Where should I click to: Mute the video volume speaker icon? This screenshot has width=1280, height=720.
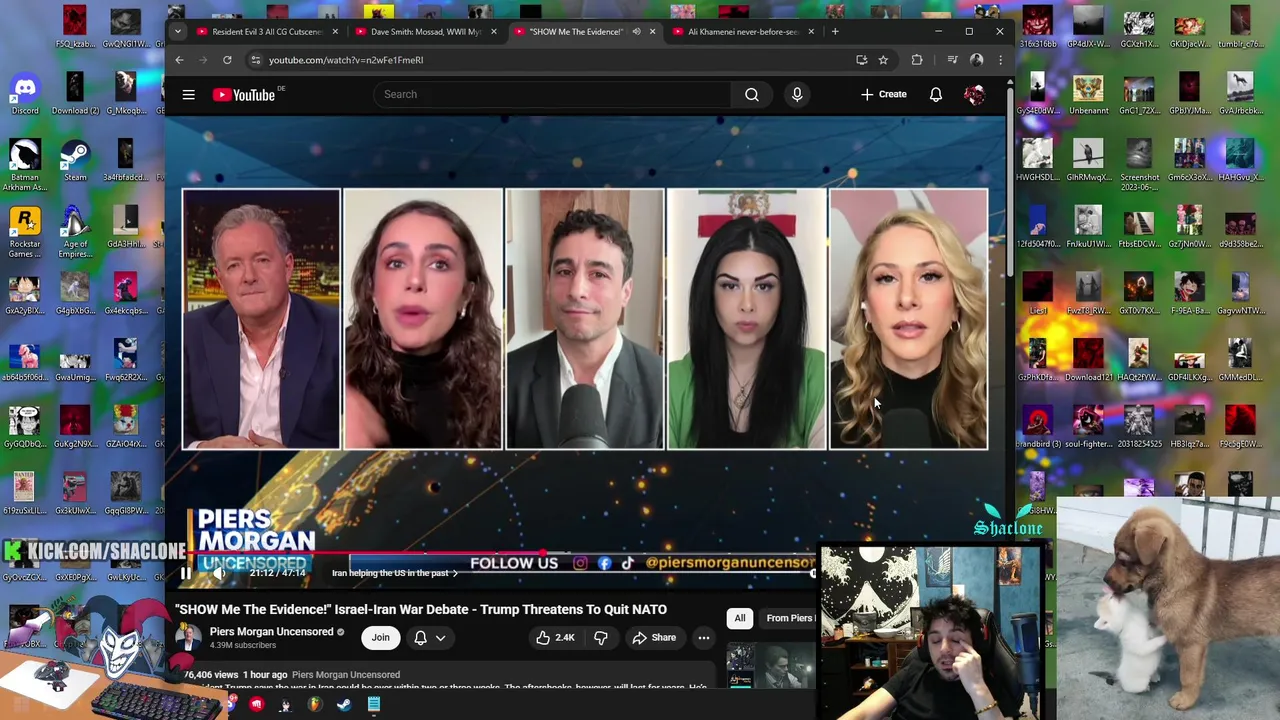point(220,573)
